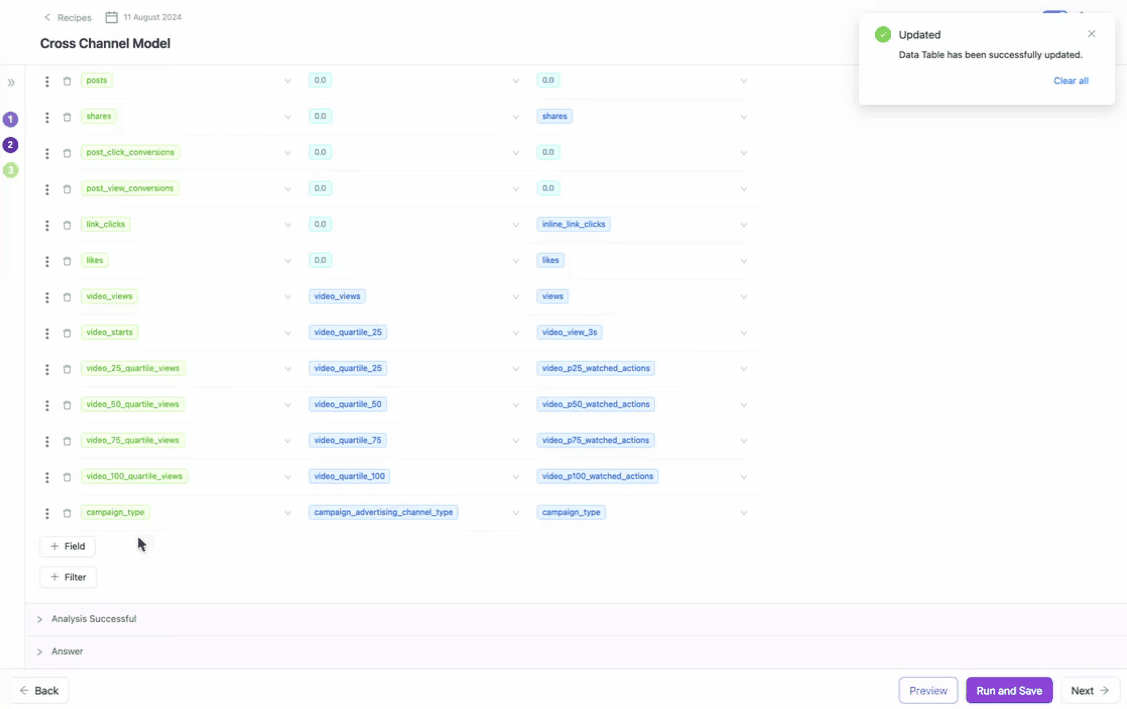Click Clear all in notification
Image resolution: width=1127 pixels, height=709 pixels.
point(1070,81)
